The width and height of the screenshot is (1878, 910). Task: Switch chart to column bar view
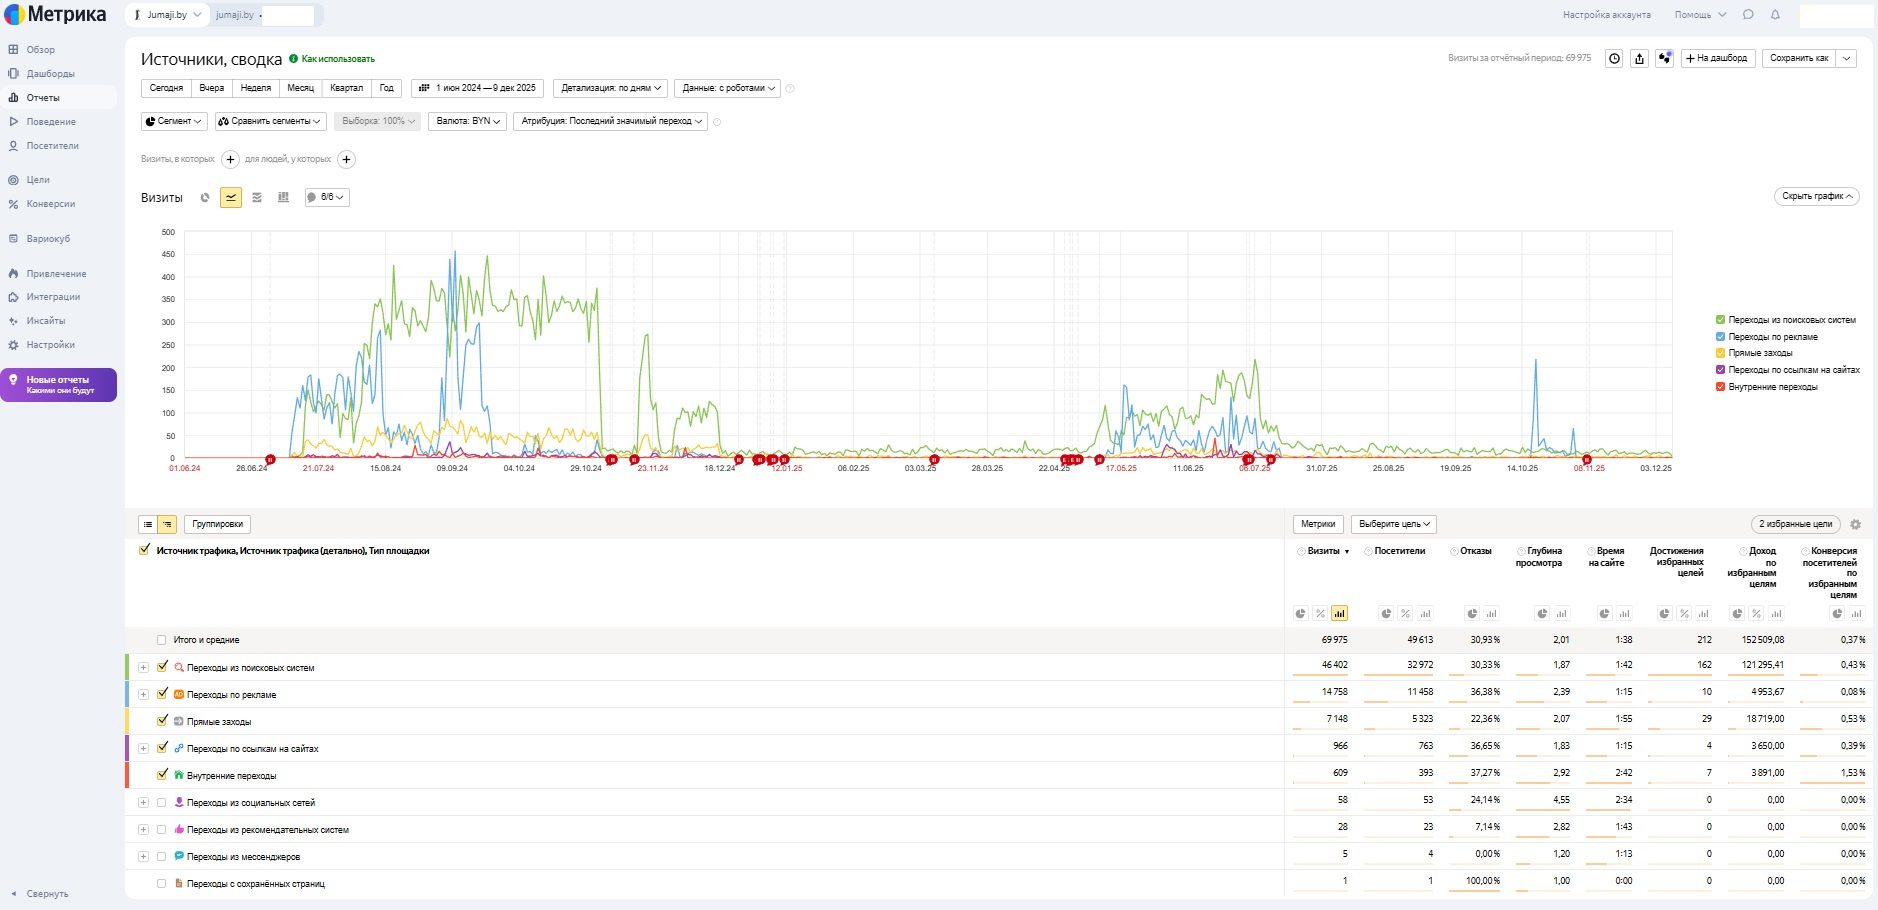click(x=283, y=198)
